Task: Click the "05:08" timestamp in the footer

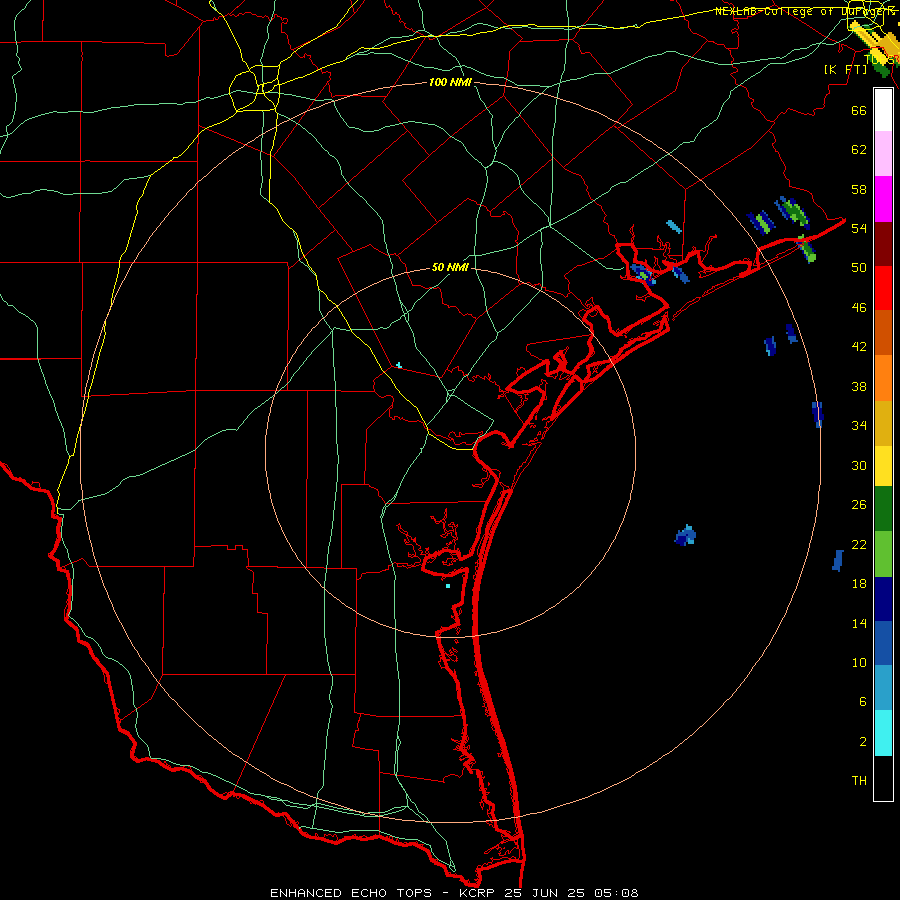Action: 616,893
